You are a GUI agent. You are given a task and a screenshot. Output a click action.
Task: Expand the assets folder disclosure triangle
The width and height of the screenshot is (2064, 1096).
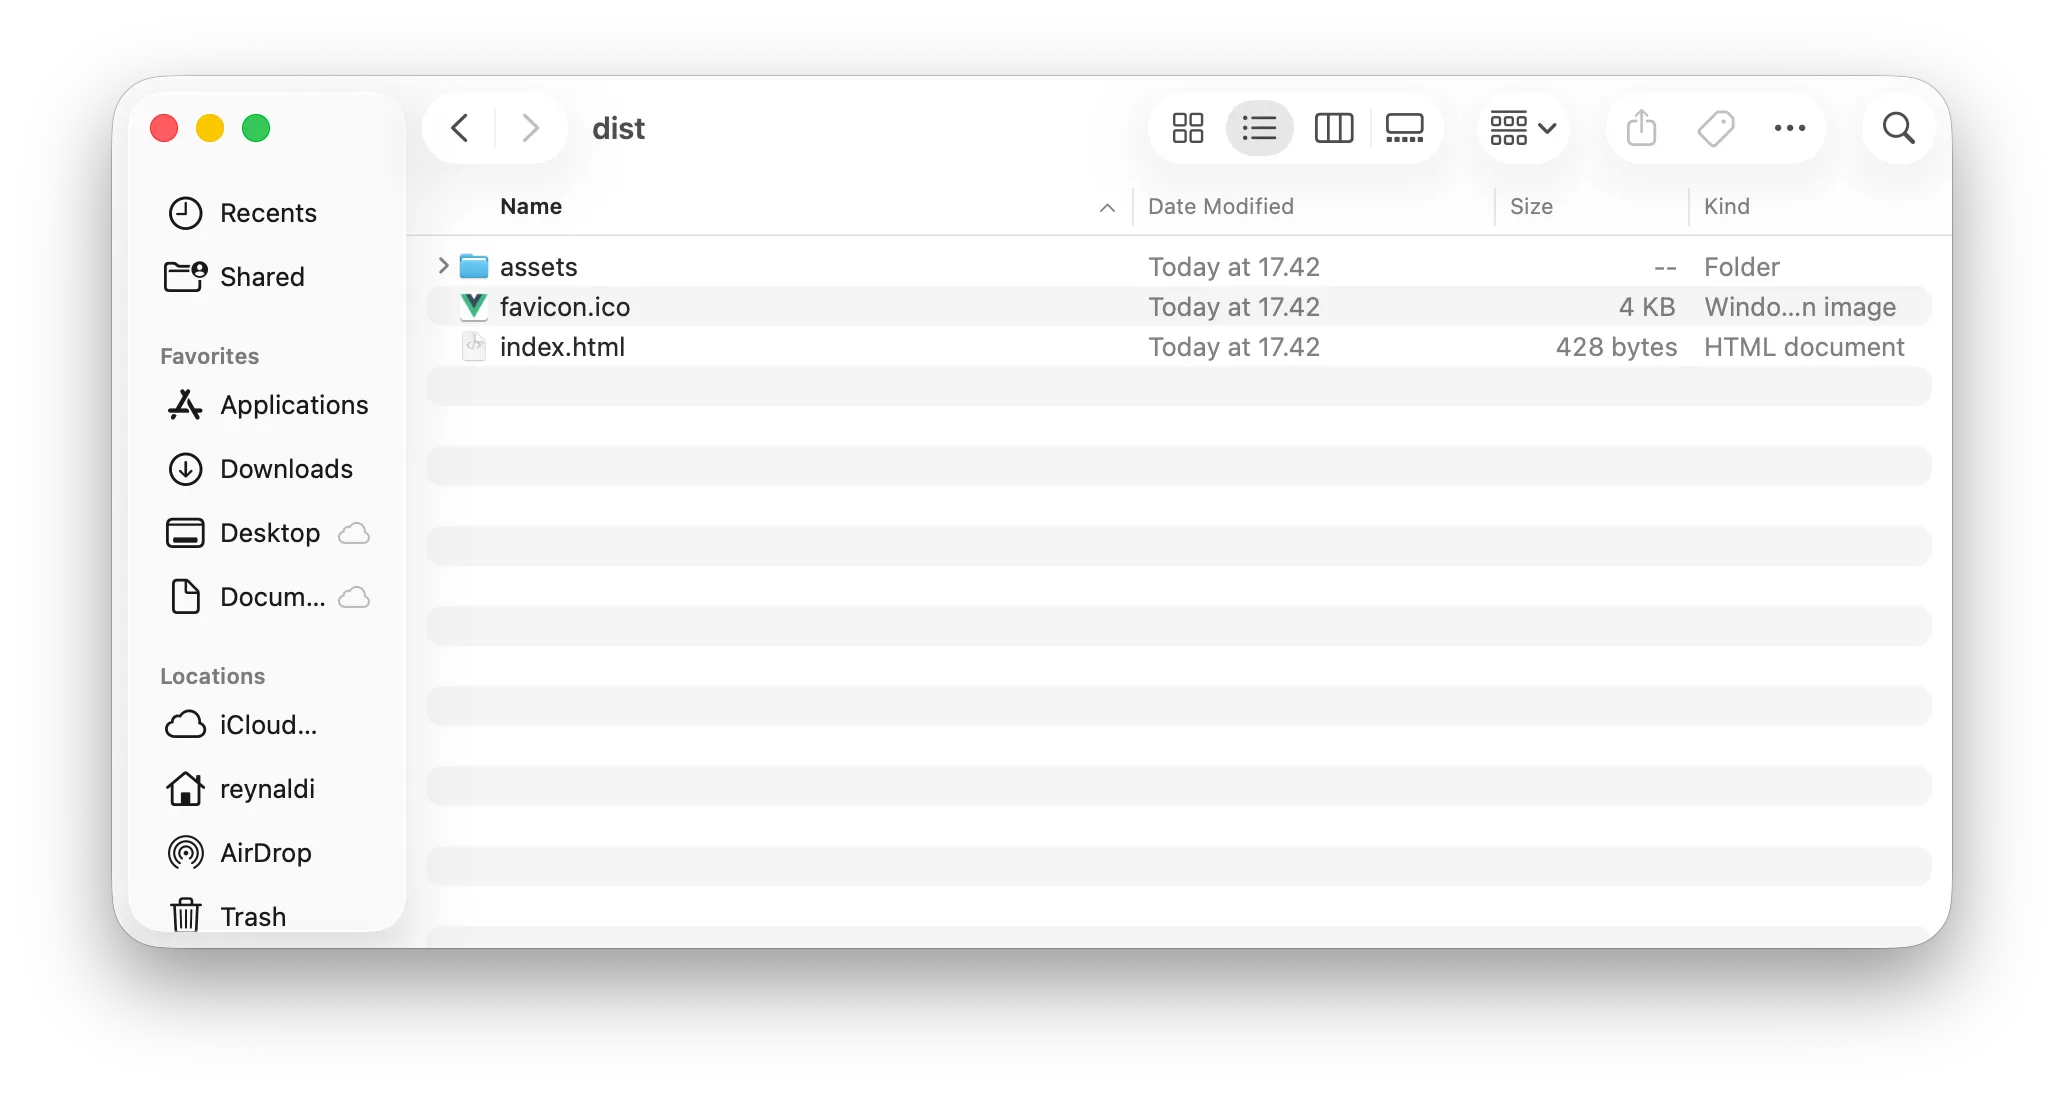[x=442, y=266]
